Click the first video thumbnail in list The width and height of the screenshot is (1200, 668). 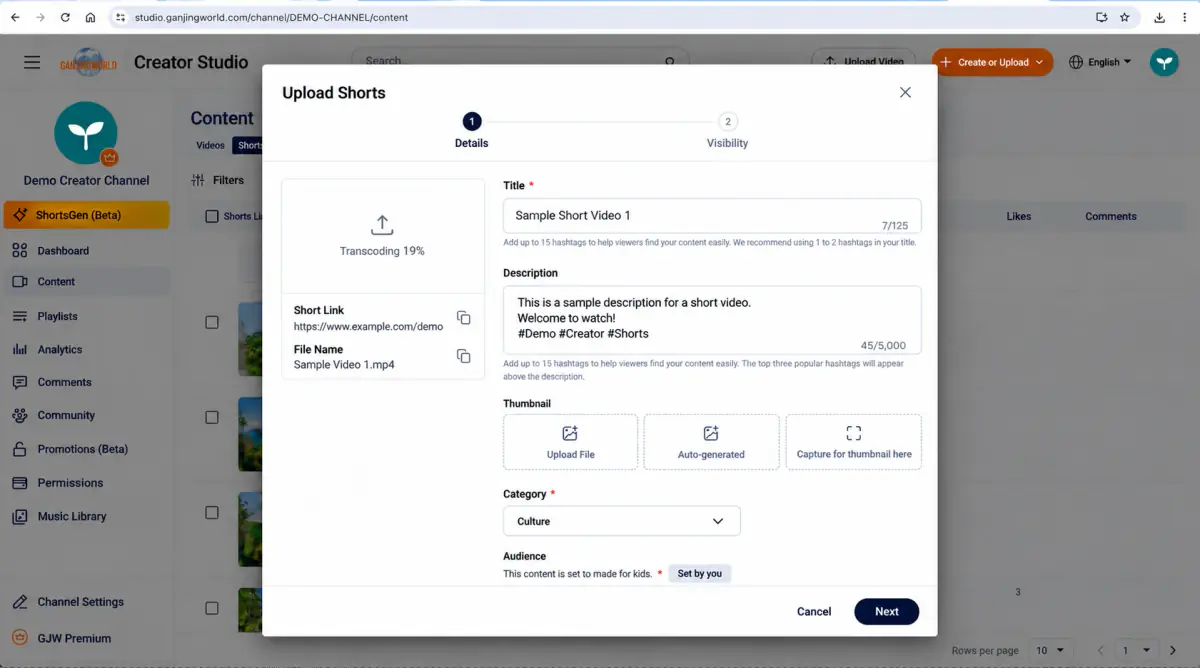click(250, 339)
